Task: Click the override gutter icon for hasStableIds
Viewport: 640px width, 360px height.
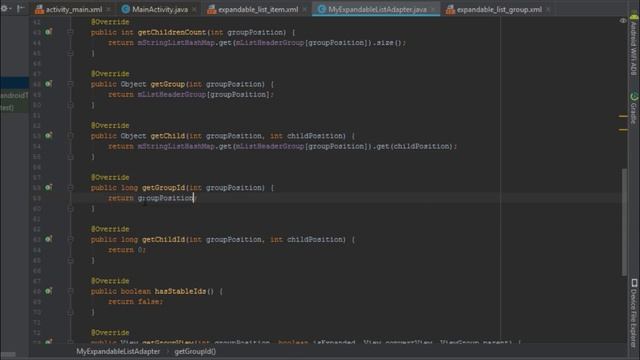Action: [49, 291]
